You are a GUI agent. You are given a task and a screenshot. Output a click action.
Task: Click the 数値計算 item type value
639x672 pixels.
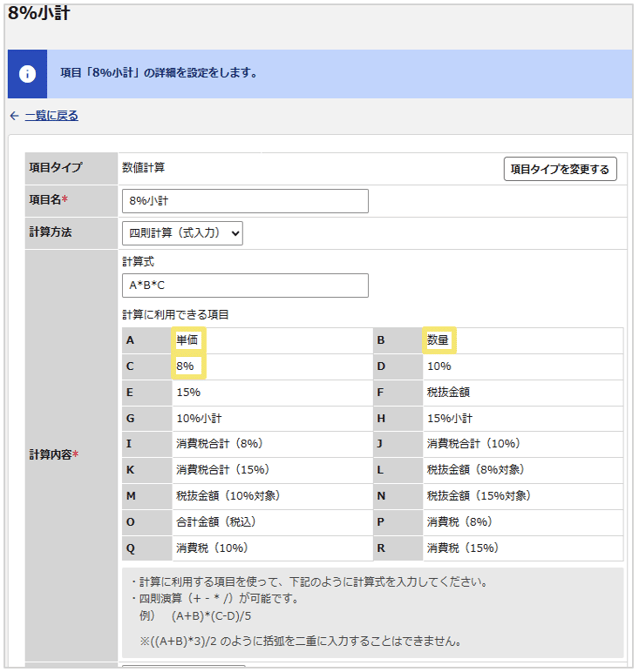(144, 168)
